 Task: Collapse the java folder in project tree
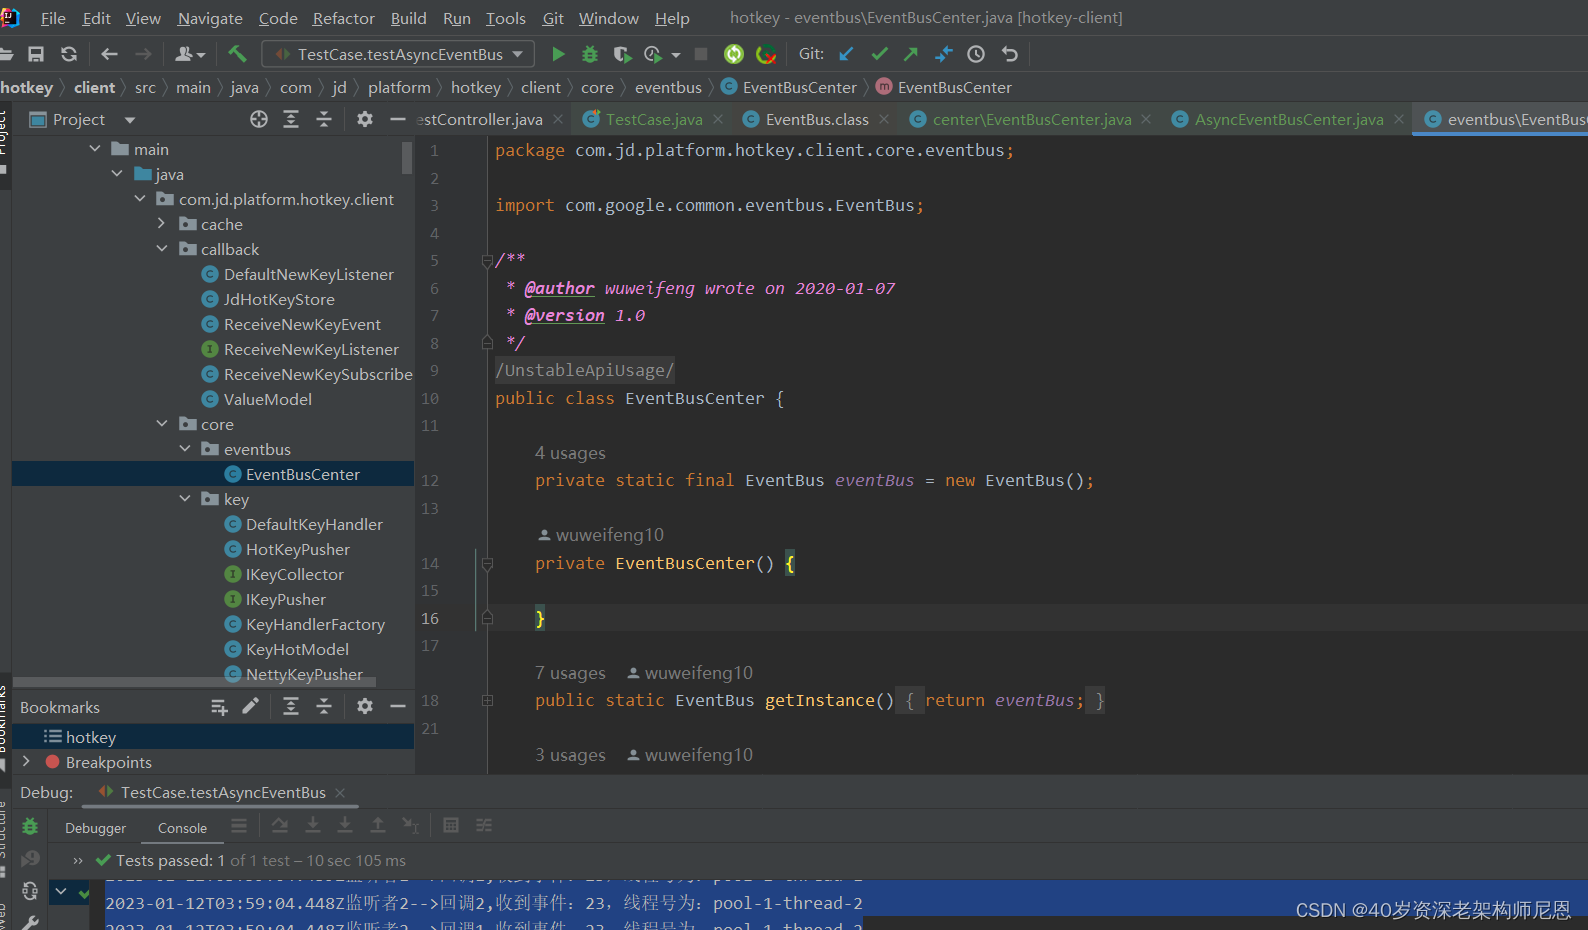click(117, 174)
